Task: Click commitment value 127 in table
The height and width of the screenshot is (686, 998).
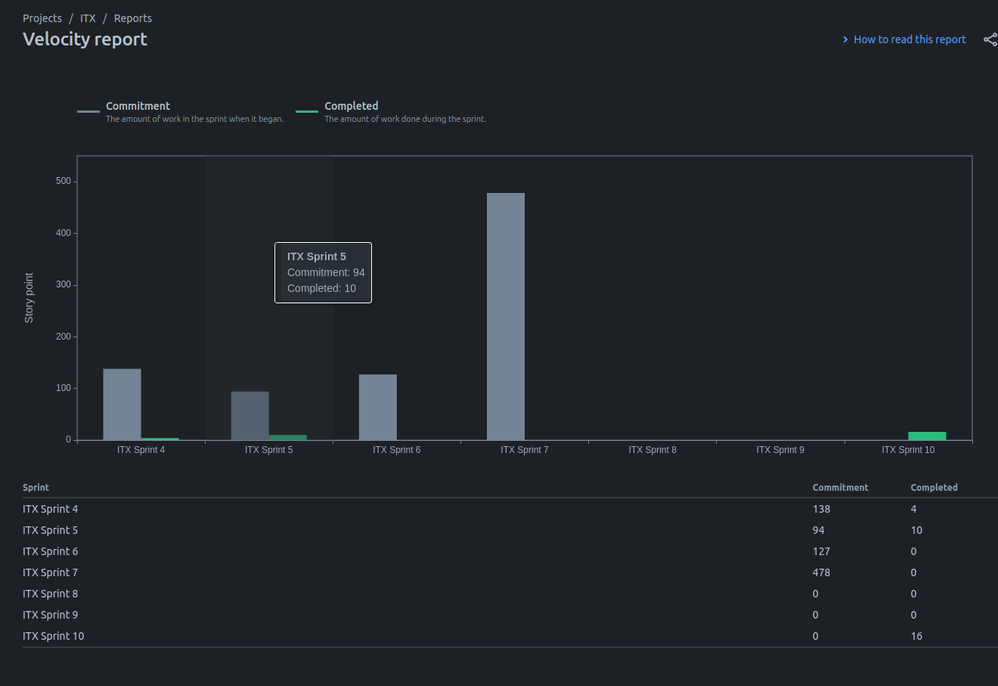Action: tap(821, 551)
